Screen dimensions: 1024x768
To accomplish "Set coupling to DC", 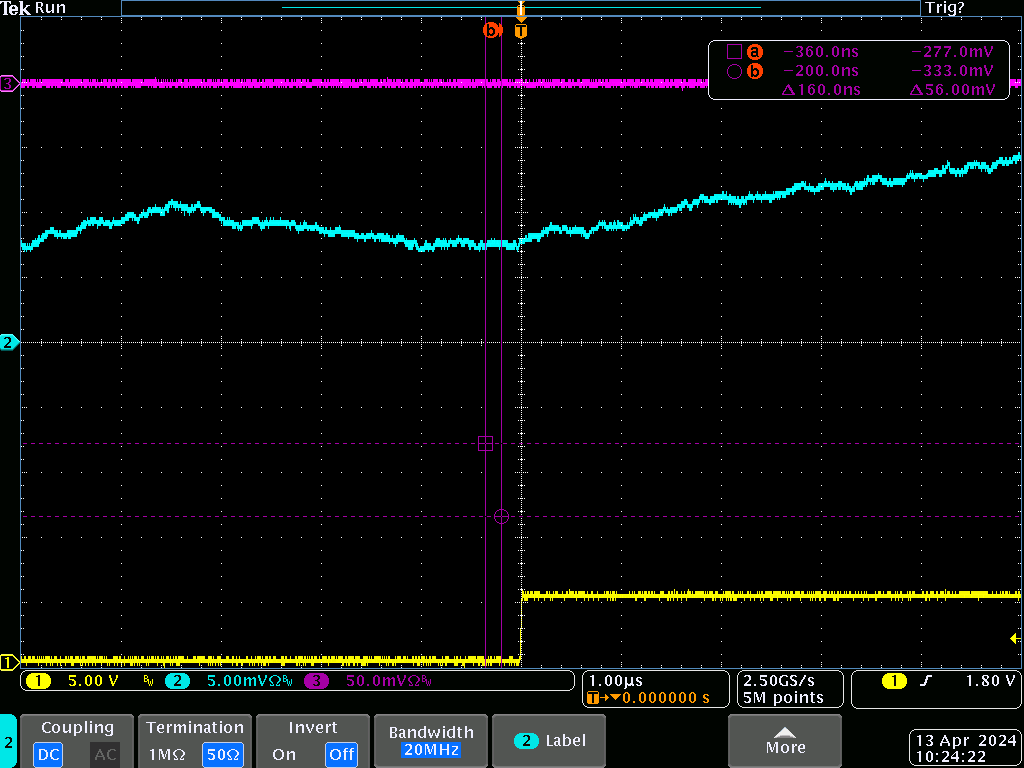I will coord(47,754).
